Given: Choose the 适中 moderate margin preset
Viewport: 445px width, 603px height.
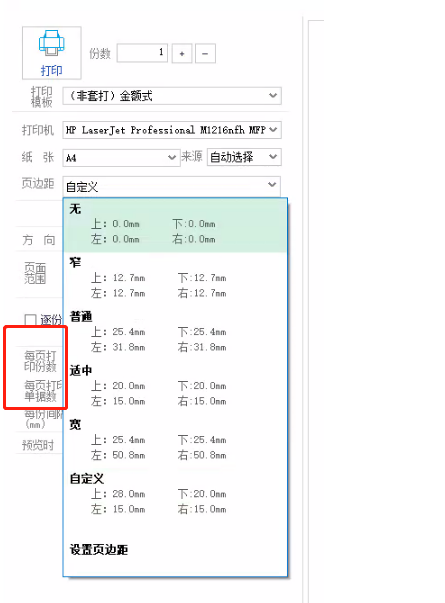Looking at the screenshot, I should (x=175, y=386).
